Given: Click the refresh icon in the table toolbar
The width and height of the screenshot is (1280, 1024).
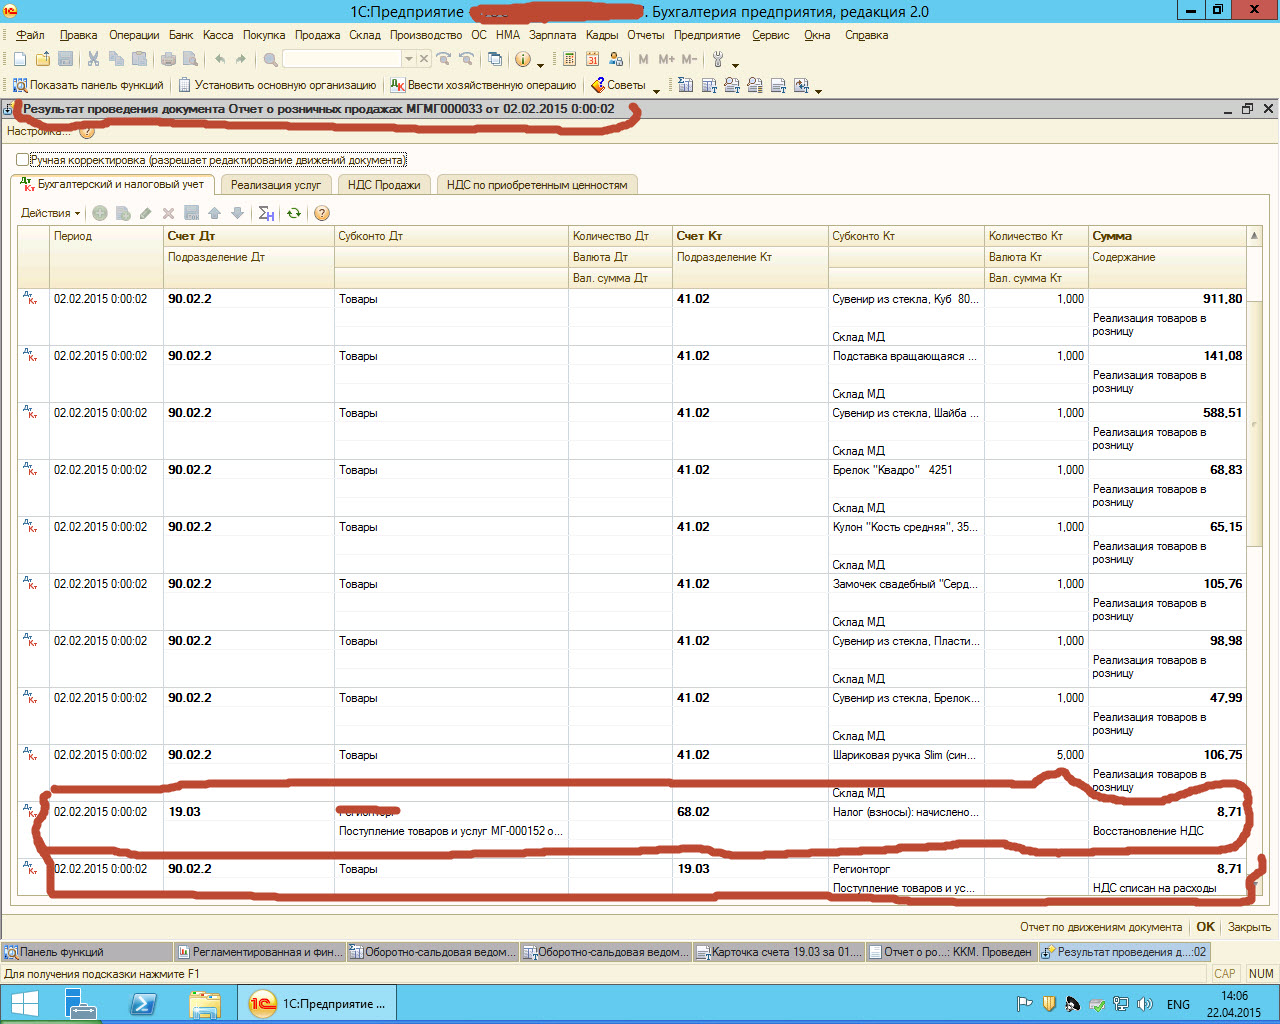Looking at the screenshot, I should [294, 213].
